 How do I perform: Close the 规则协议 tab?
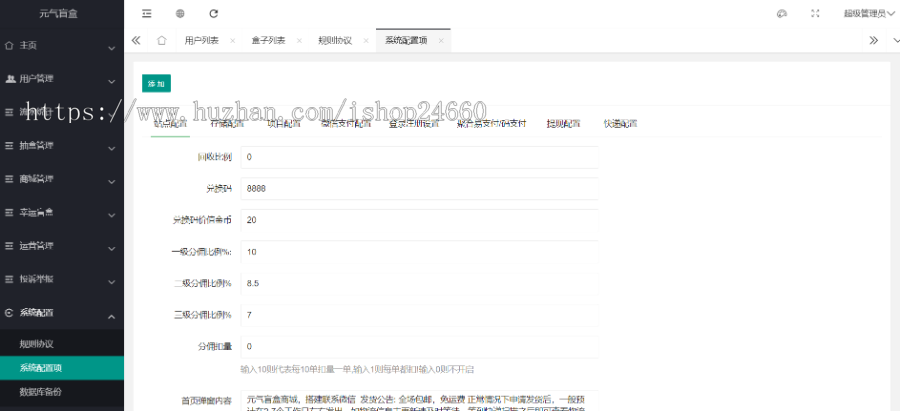point(366,41)
